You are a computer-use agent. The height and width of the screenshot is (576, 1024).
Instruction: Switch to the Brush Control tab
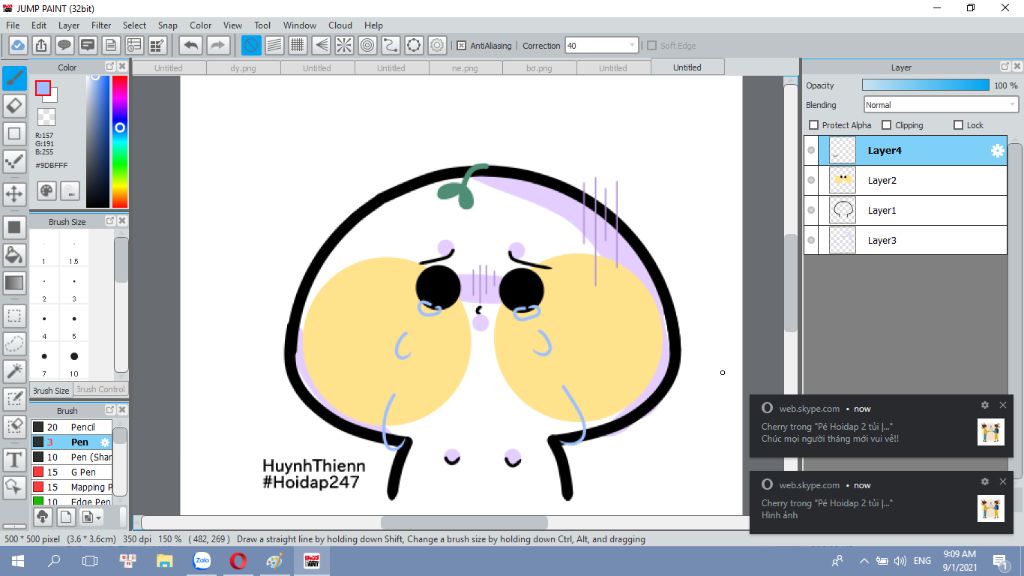[100, 389]
